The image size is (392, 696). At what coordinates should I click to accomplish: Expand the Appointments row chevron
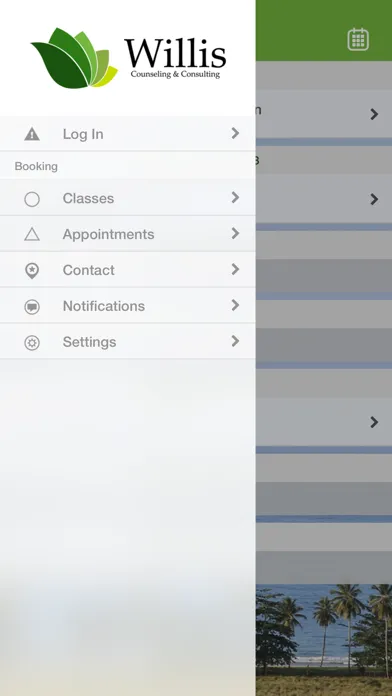click(x=235, y=233)
